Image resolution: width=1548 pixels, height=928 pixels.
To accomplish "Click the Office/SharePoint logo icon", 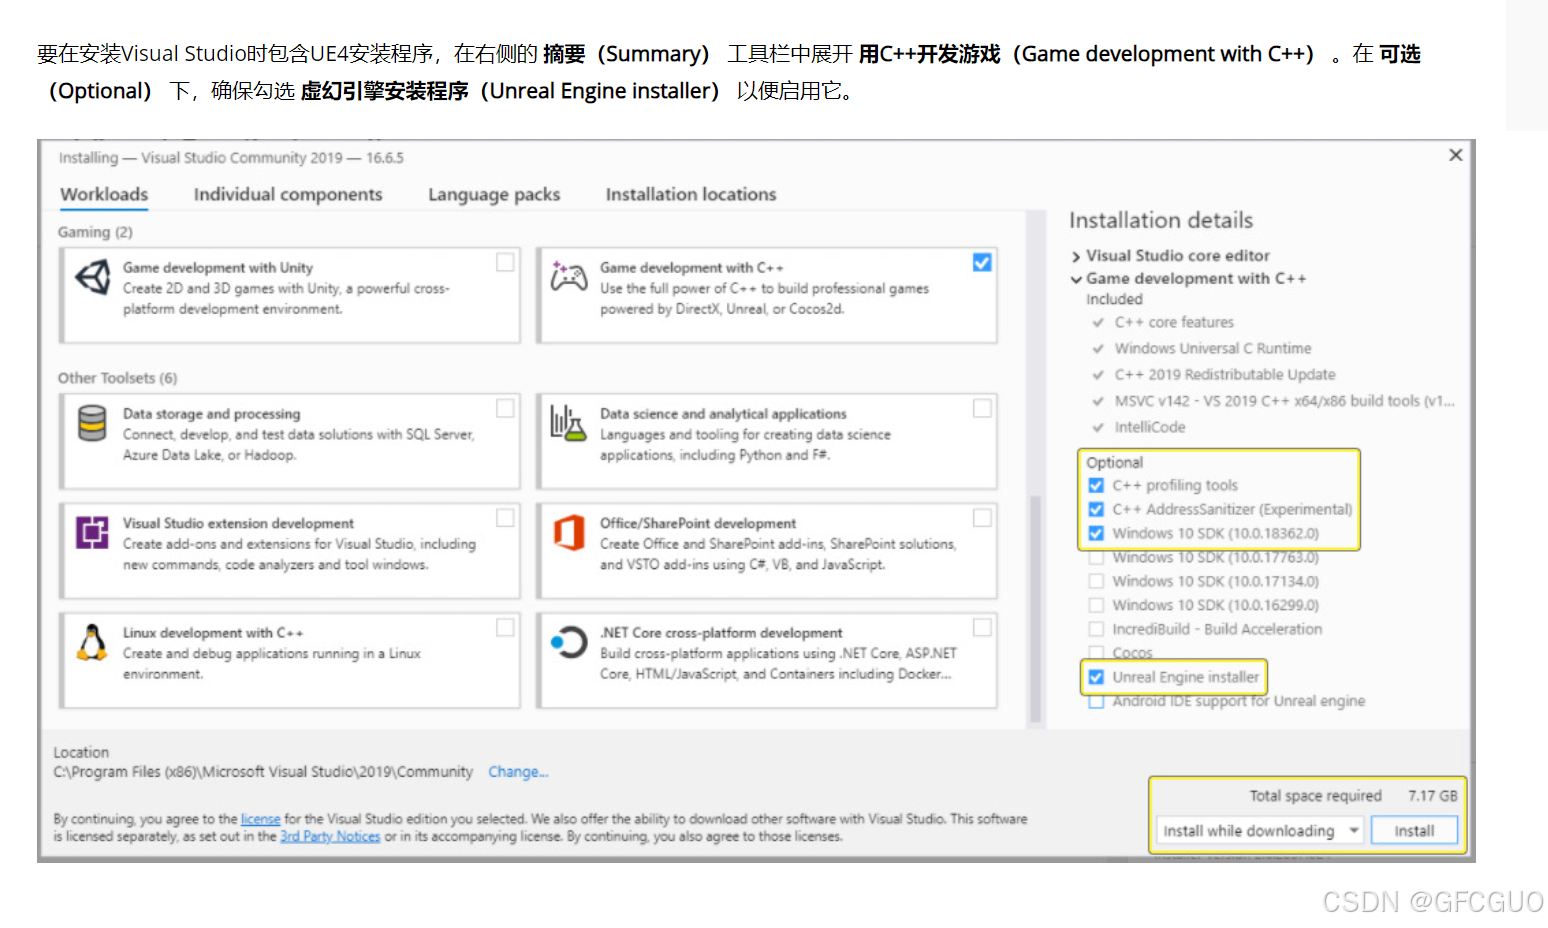I will click(569, 532).
